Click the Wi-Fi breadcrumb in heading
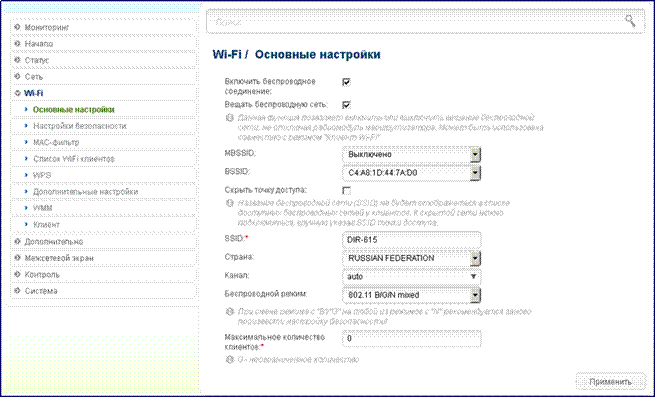The image size is (655, 397). click(x=227, y=55)
